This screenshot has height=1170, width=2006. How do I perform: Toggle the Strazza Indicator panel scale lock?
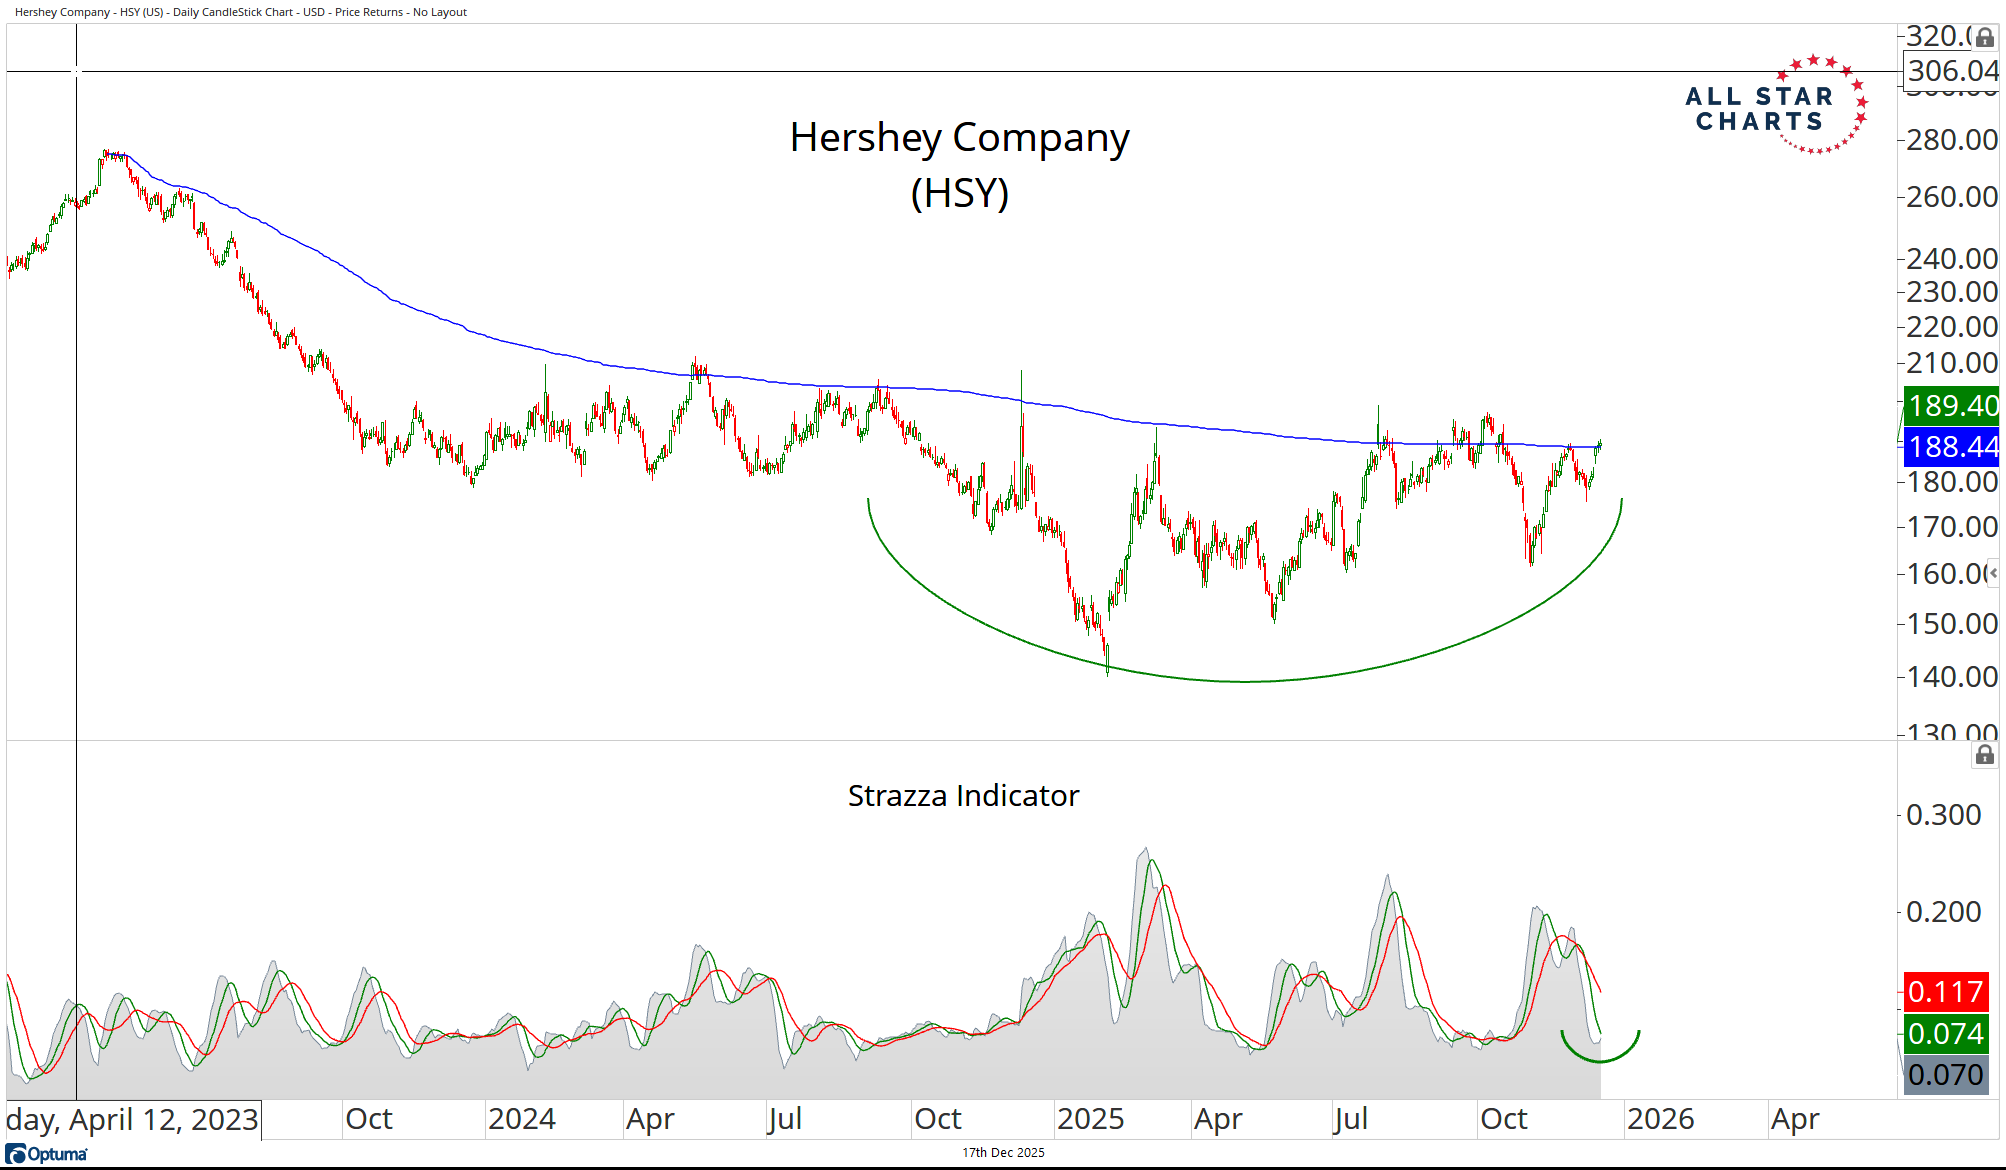[x=1984, y=755]
